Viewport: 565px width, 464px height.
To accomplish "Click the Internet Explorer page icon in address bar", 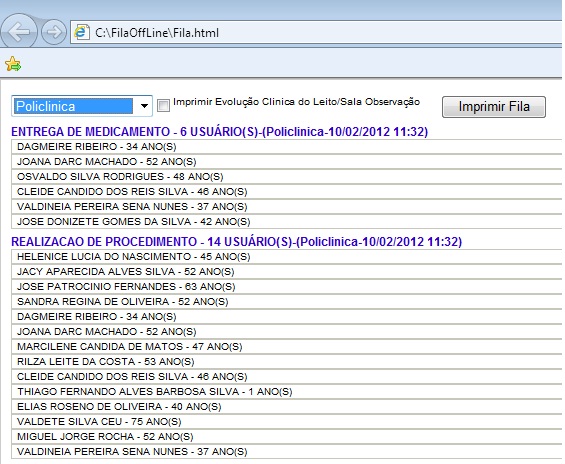I will click(x=82, y=32).
